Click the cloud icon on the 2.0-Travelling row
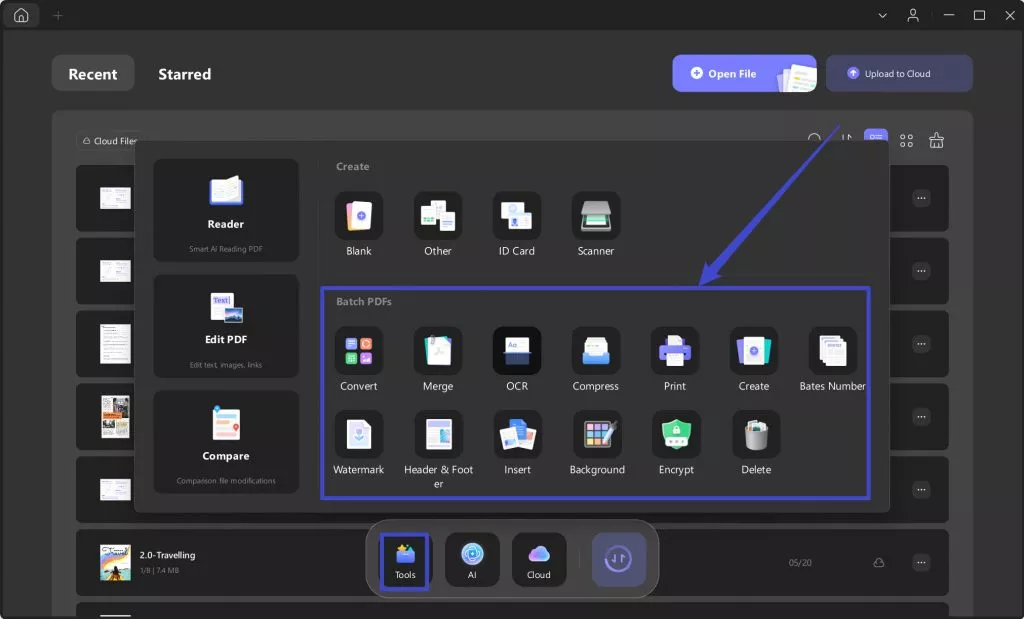The height and width of the screenshot is (619, 1024). tap(879, 563)
